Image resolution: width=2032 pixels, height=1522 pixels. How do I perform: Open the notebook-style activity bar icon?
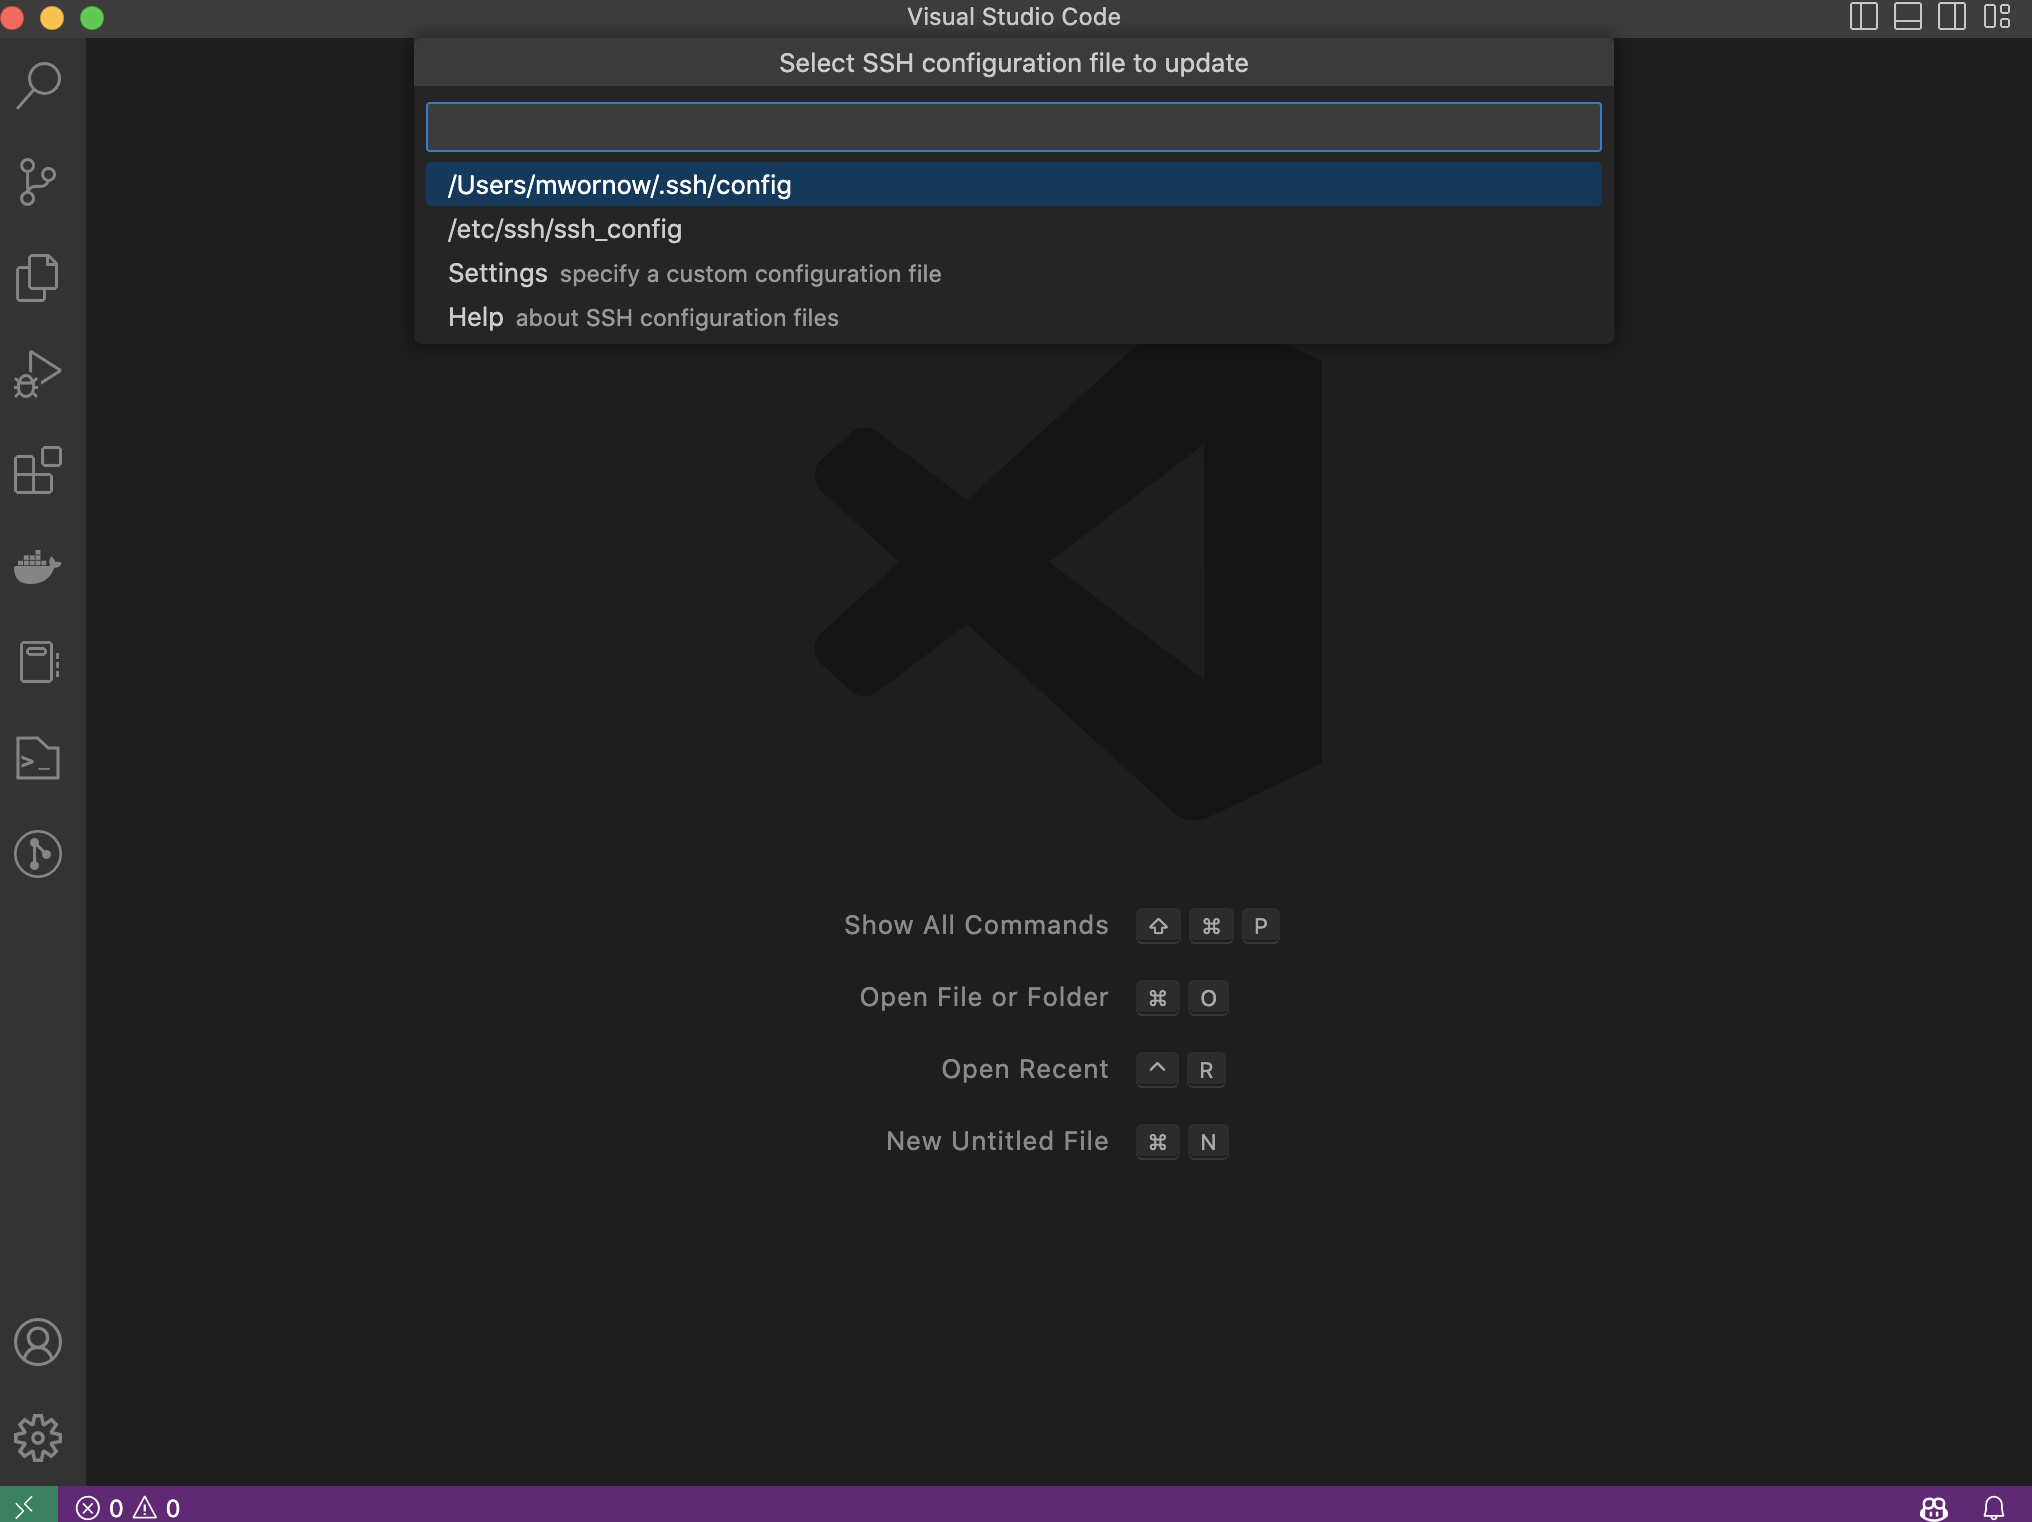coord(38,662)
